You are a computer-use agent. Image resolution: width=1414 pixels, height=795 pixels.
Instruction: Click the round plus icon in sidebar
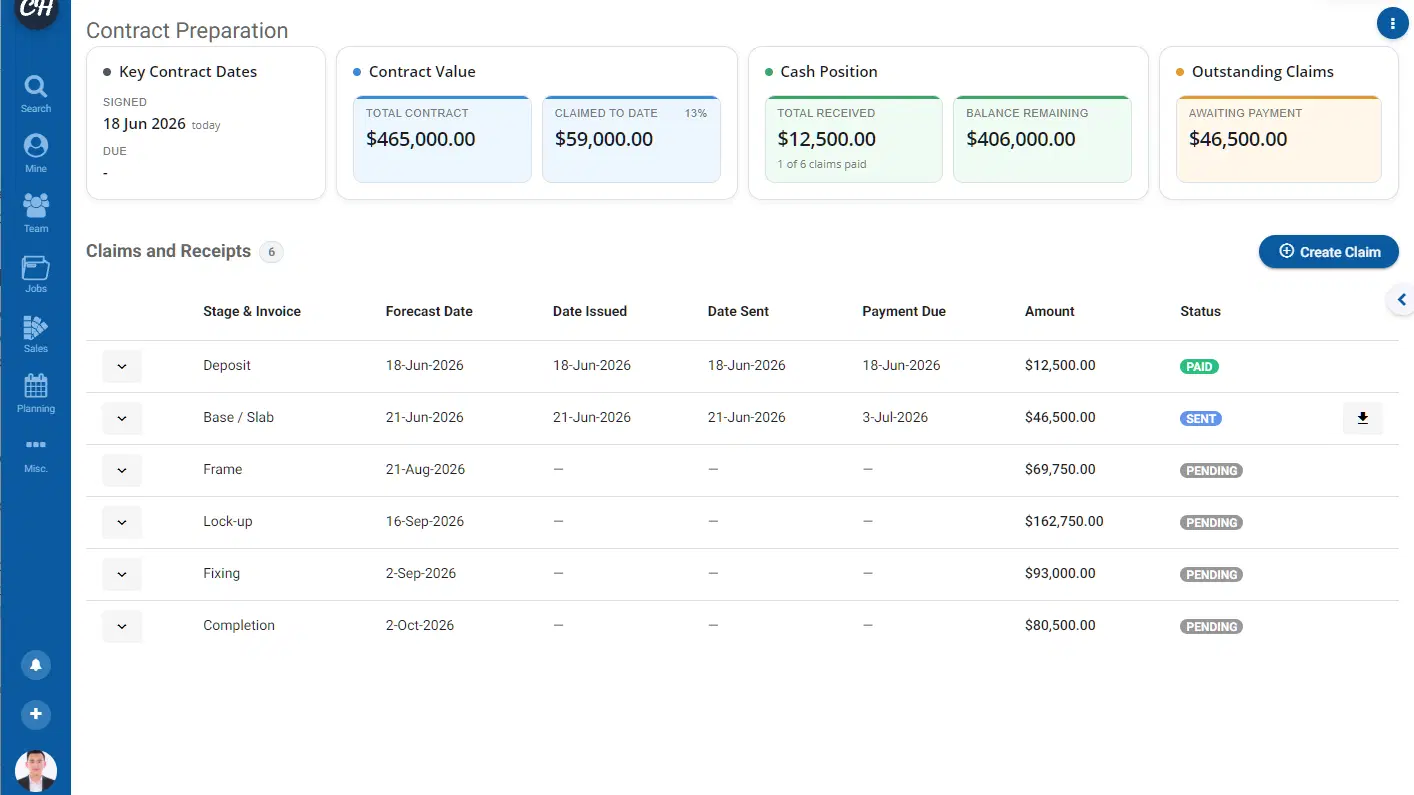tap(36, 714)
